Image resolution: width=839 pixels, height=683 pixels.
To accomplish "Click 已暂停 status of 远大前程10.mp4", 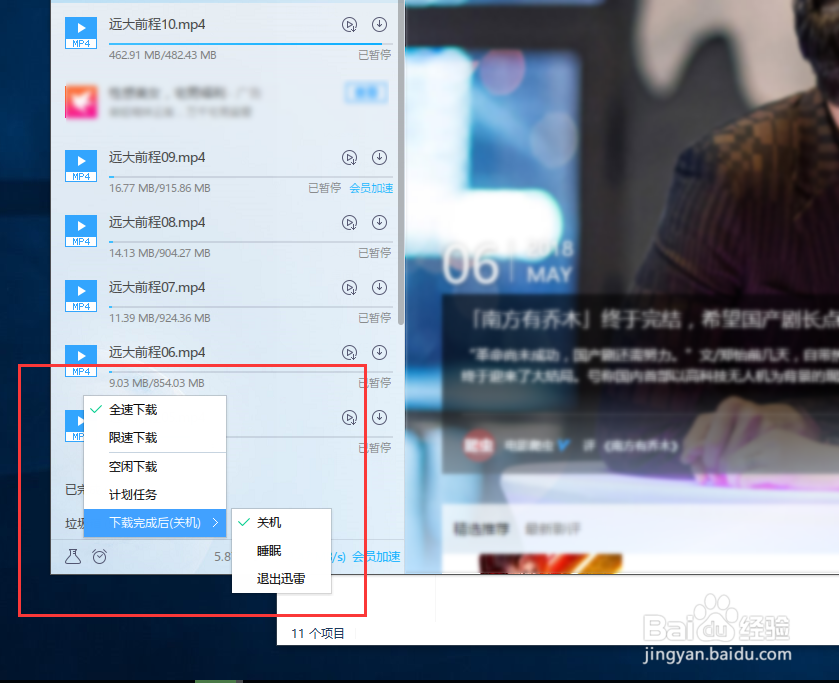I will point(375,55).
